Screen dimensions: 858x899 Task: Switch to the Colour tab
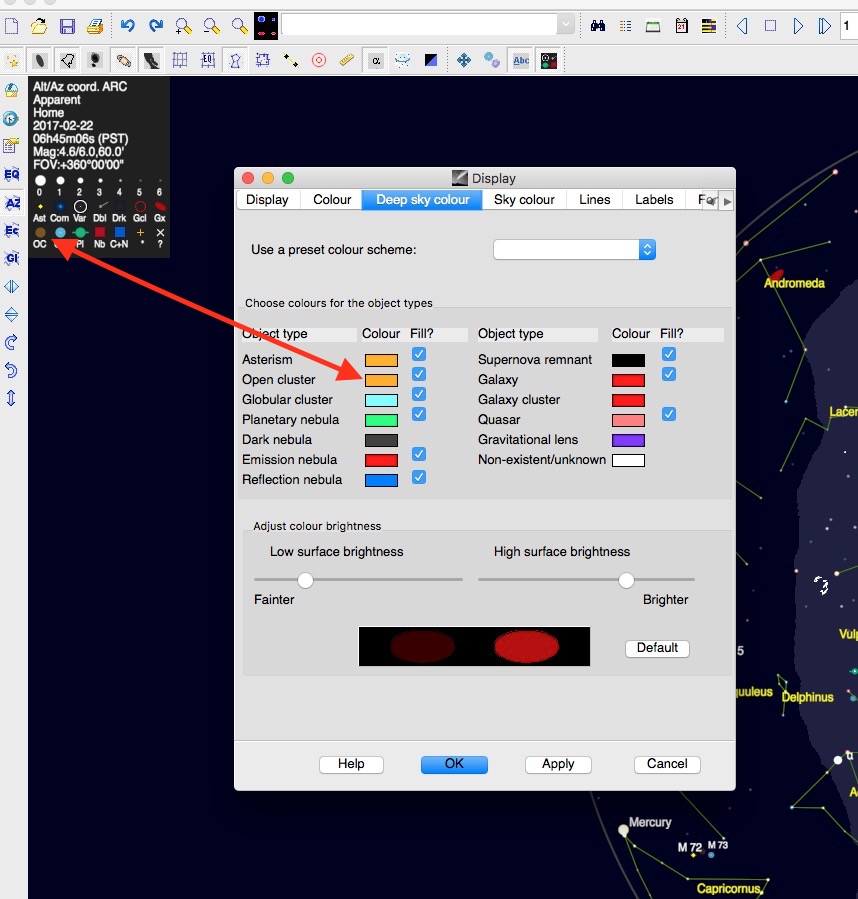(332, 200)
